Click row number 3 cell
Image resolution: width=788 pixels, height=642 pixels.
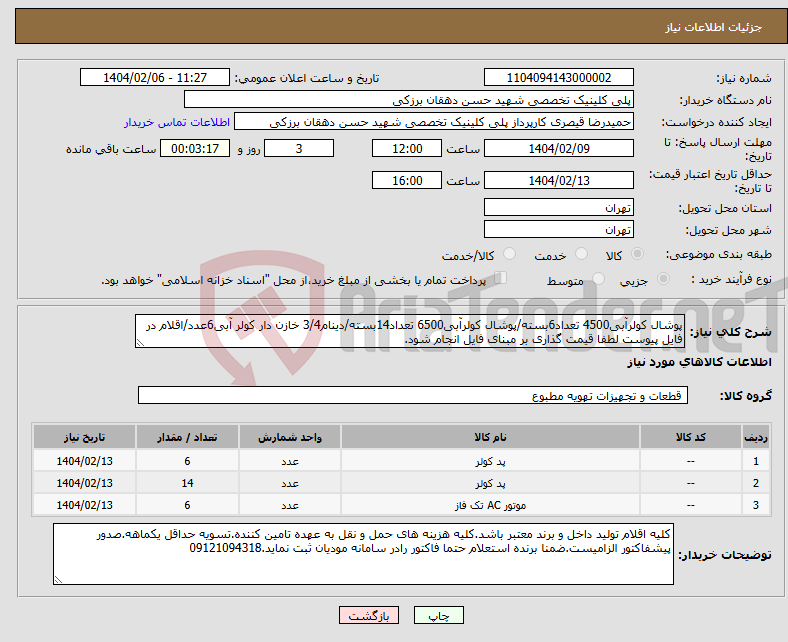pos(756,505)
